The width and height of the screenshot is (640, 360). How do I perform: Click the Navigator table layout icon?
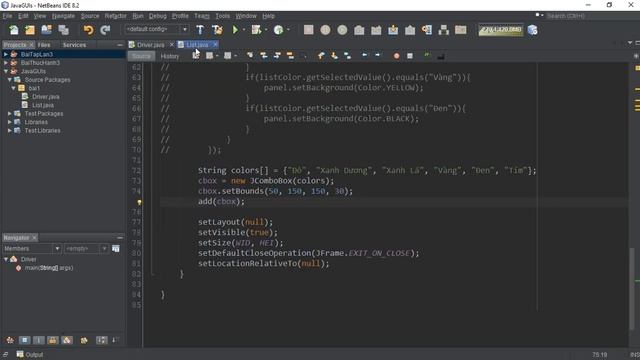[116, 249]
